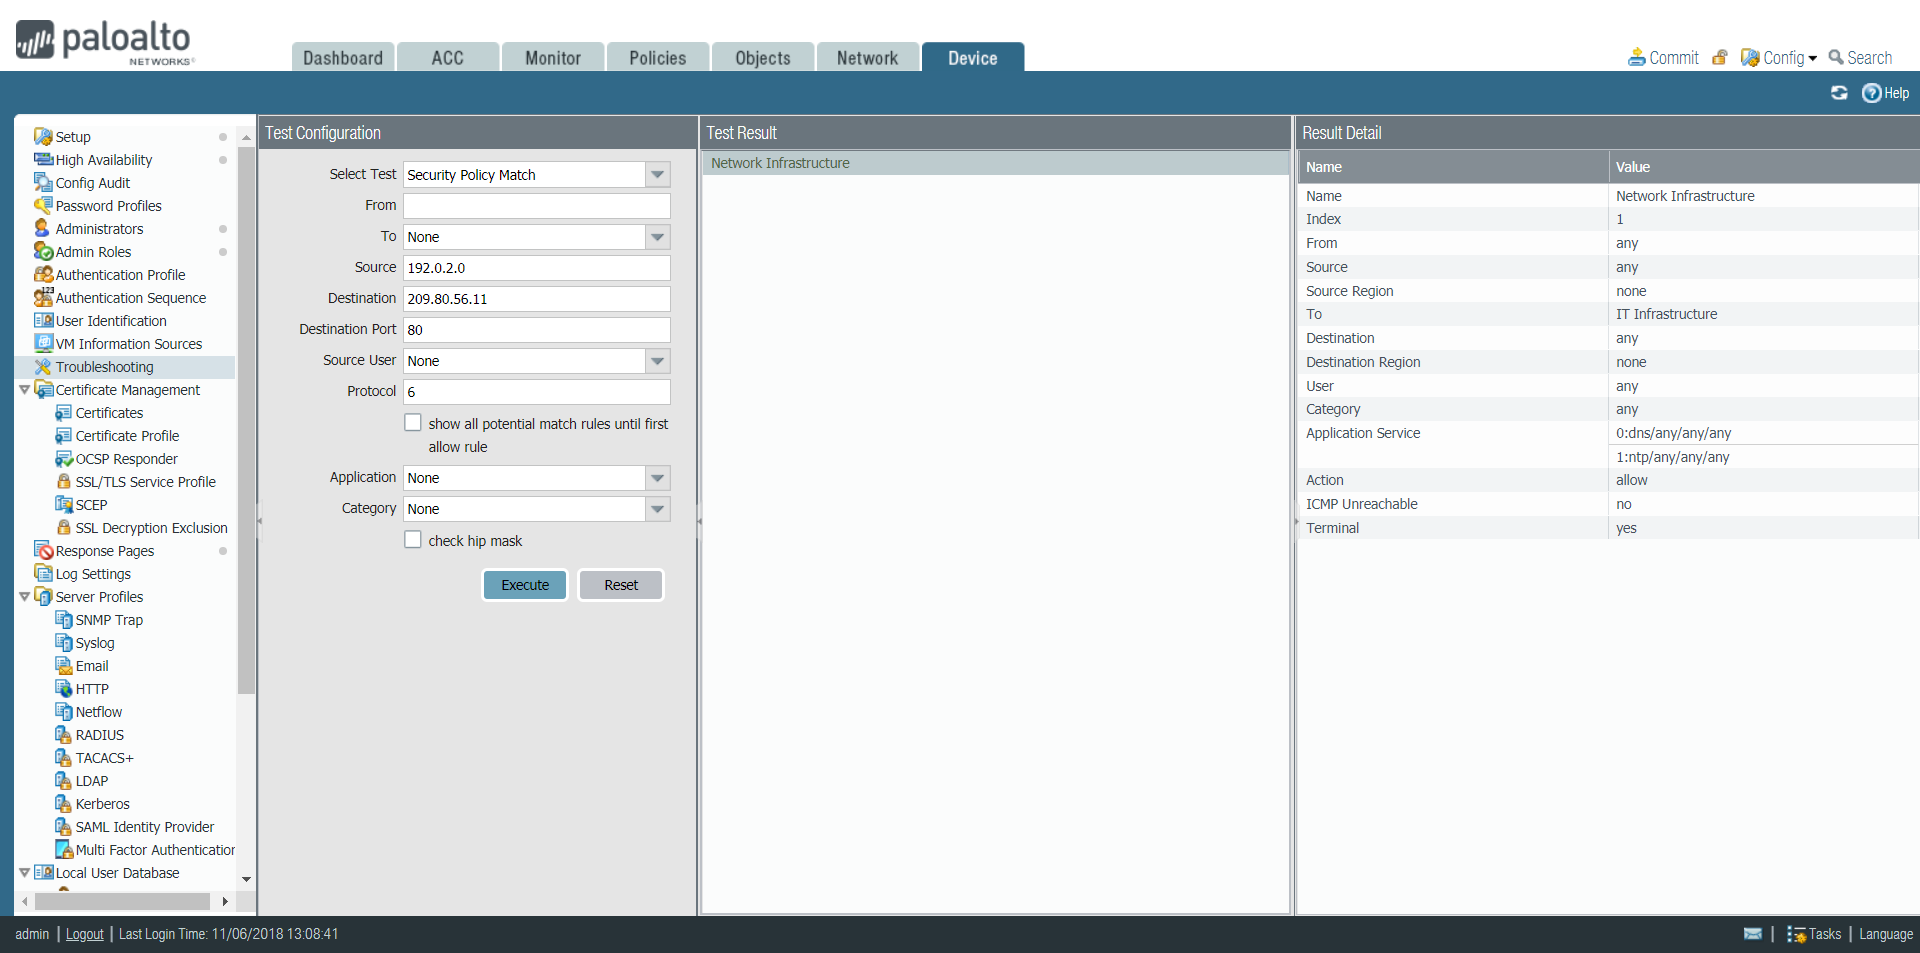Enable show all potential match rules checkbox

click(413, 423)
